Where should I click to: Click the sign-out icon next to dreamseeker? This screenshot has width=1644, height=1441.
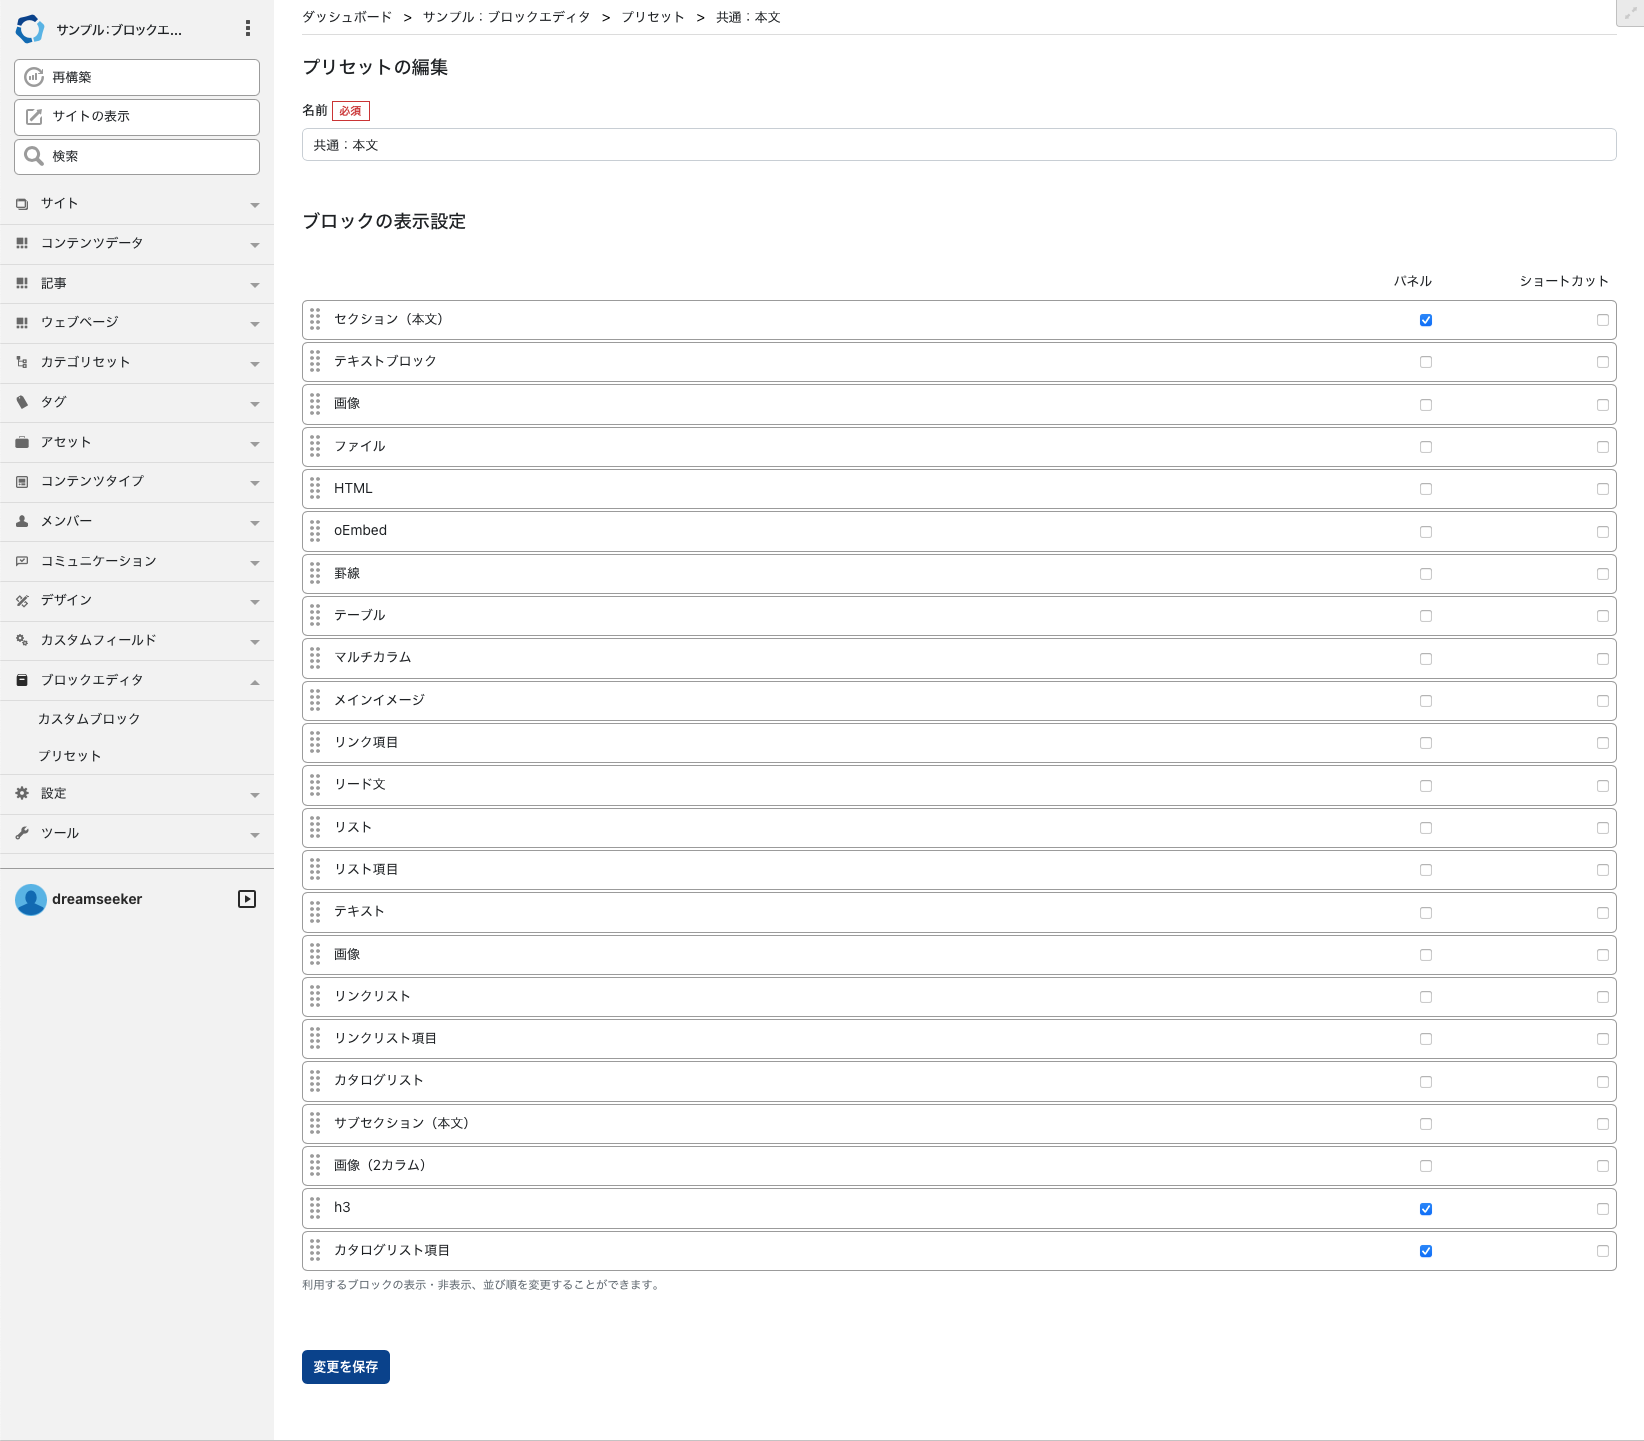pyautogui.click(x=247, y=899)
